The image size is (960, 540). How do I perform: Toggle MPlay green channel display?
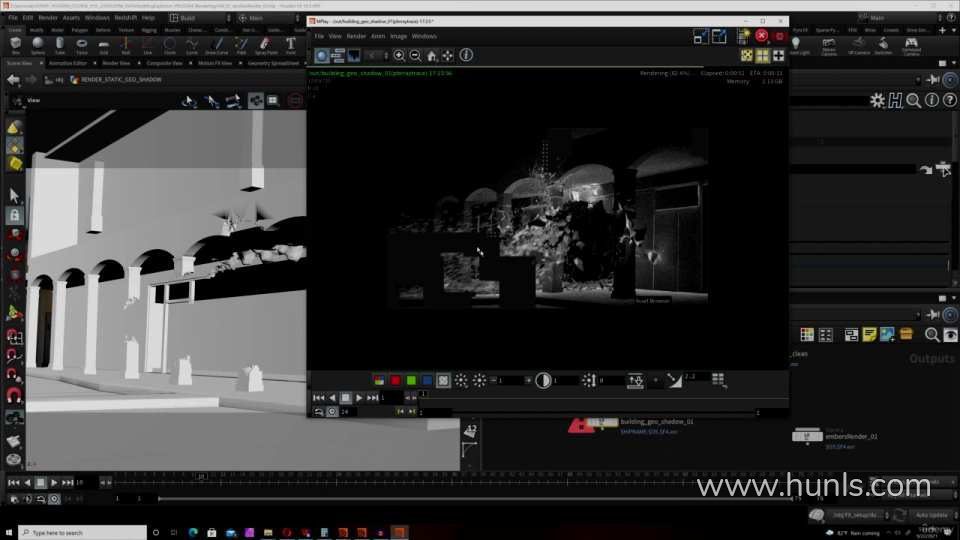point(411,381)
